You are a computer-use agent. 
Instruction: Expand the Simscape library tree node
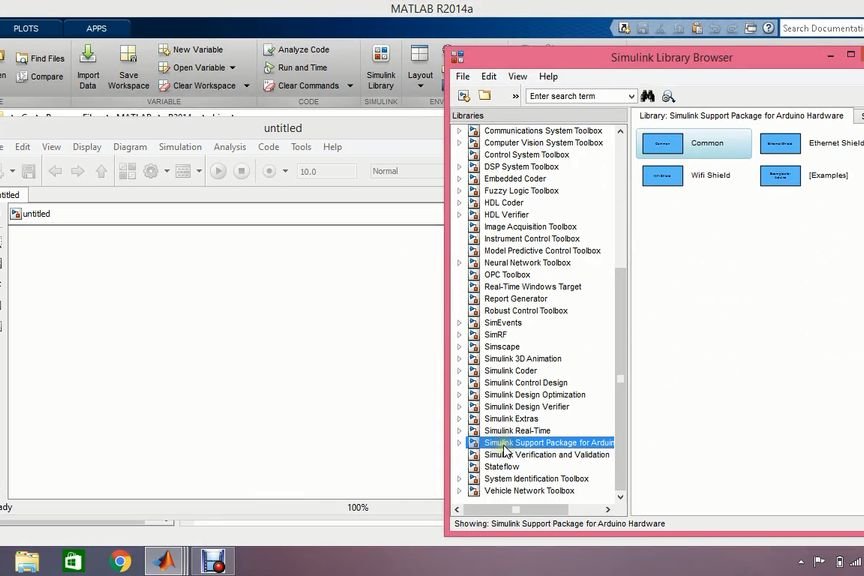(x=459, y=347)
